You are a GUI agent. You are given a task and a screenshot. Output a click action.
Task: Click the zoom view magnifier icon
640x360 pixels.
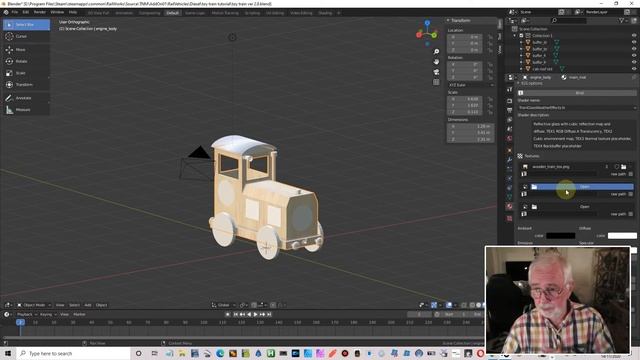click(x=436, y=51)
